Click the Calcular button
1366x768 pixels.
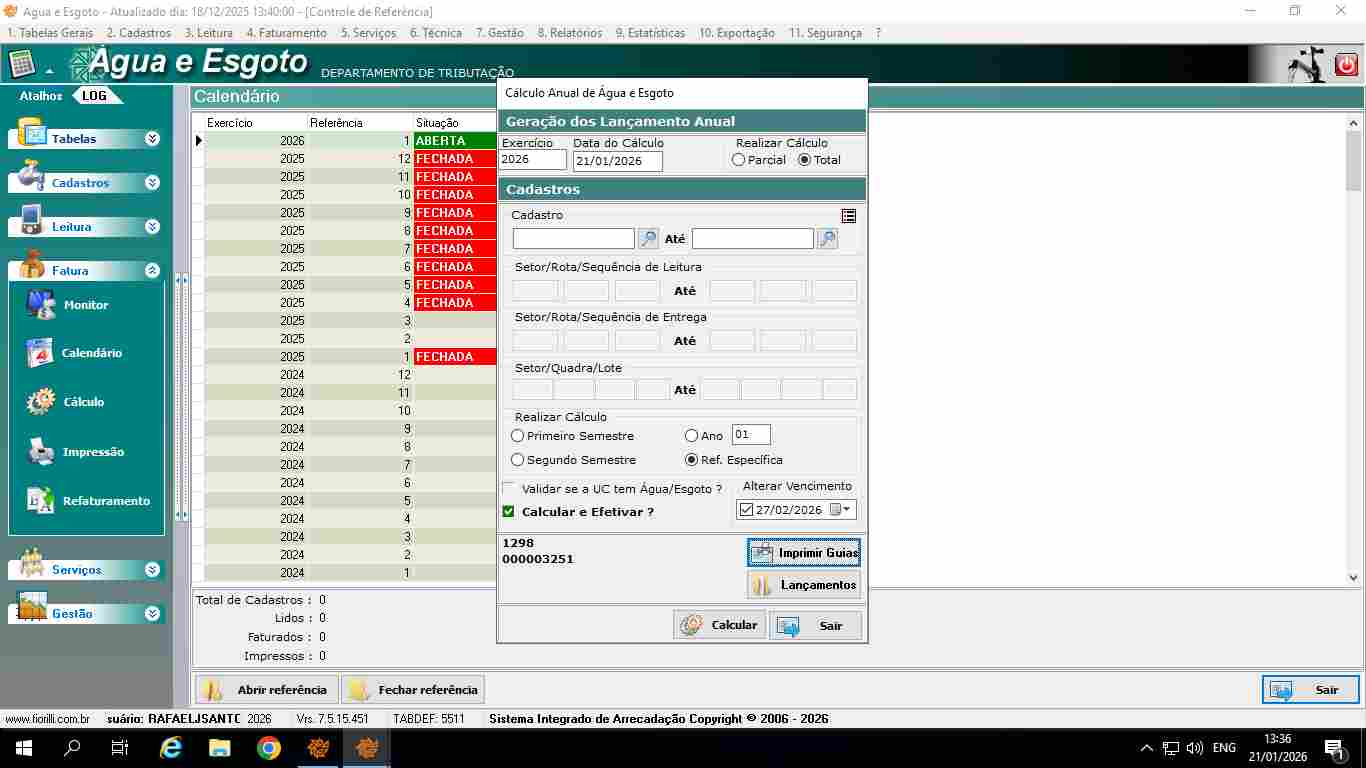click(x=719, y=625)
